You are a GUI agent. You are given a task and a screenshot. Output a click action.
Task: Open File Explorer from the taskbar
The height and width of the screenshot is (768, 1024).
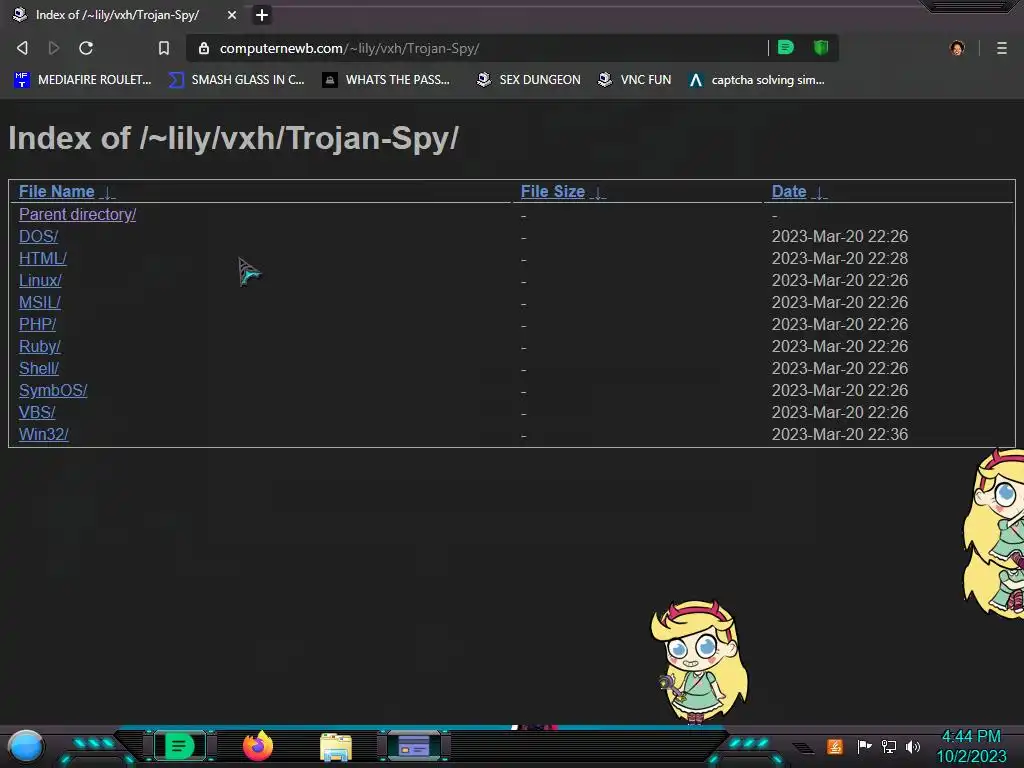point(336,747)
